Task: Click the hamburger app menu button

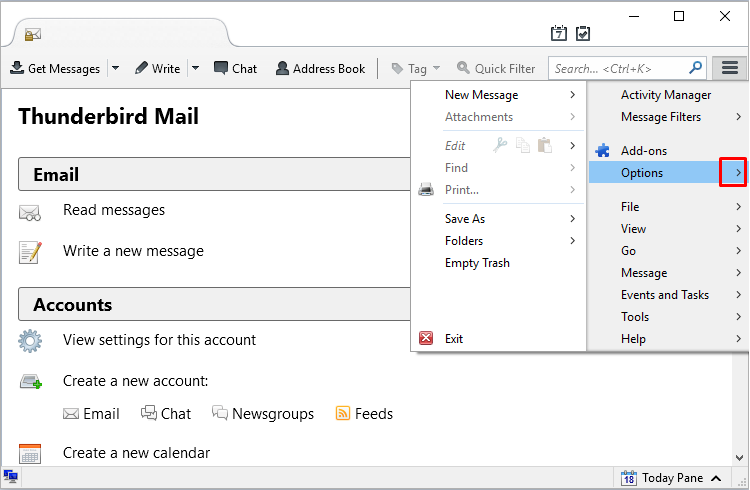Action: pyautogui.click(x=729, y=68)
